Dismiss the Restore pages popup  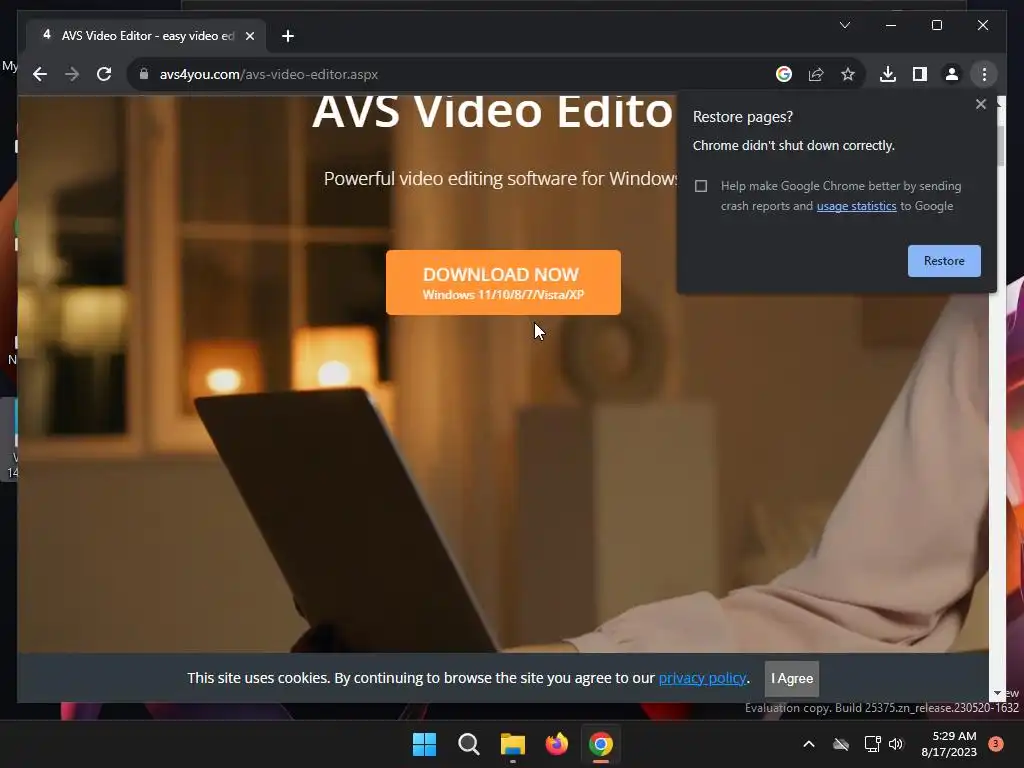pyautogui.click(x=980, y=104)
